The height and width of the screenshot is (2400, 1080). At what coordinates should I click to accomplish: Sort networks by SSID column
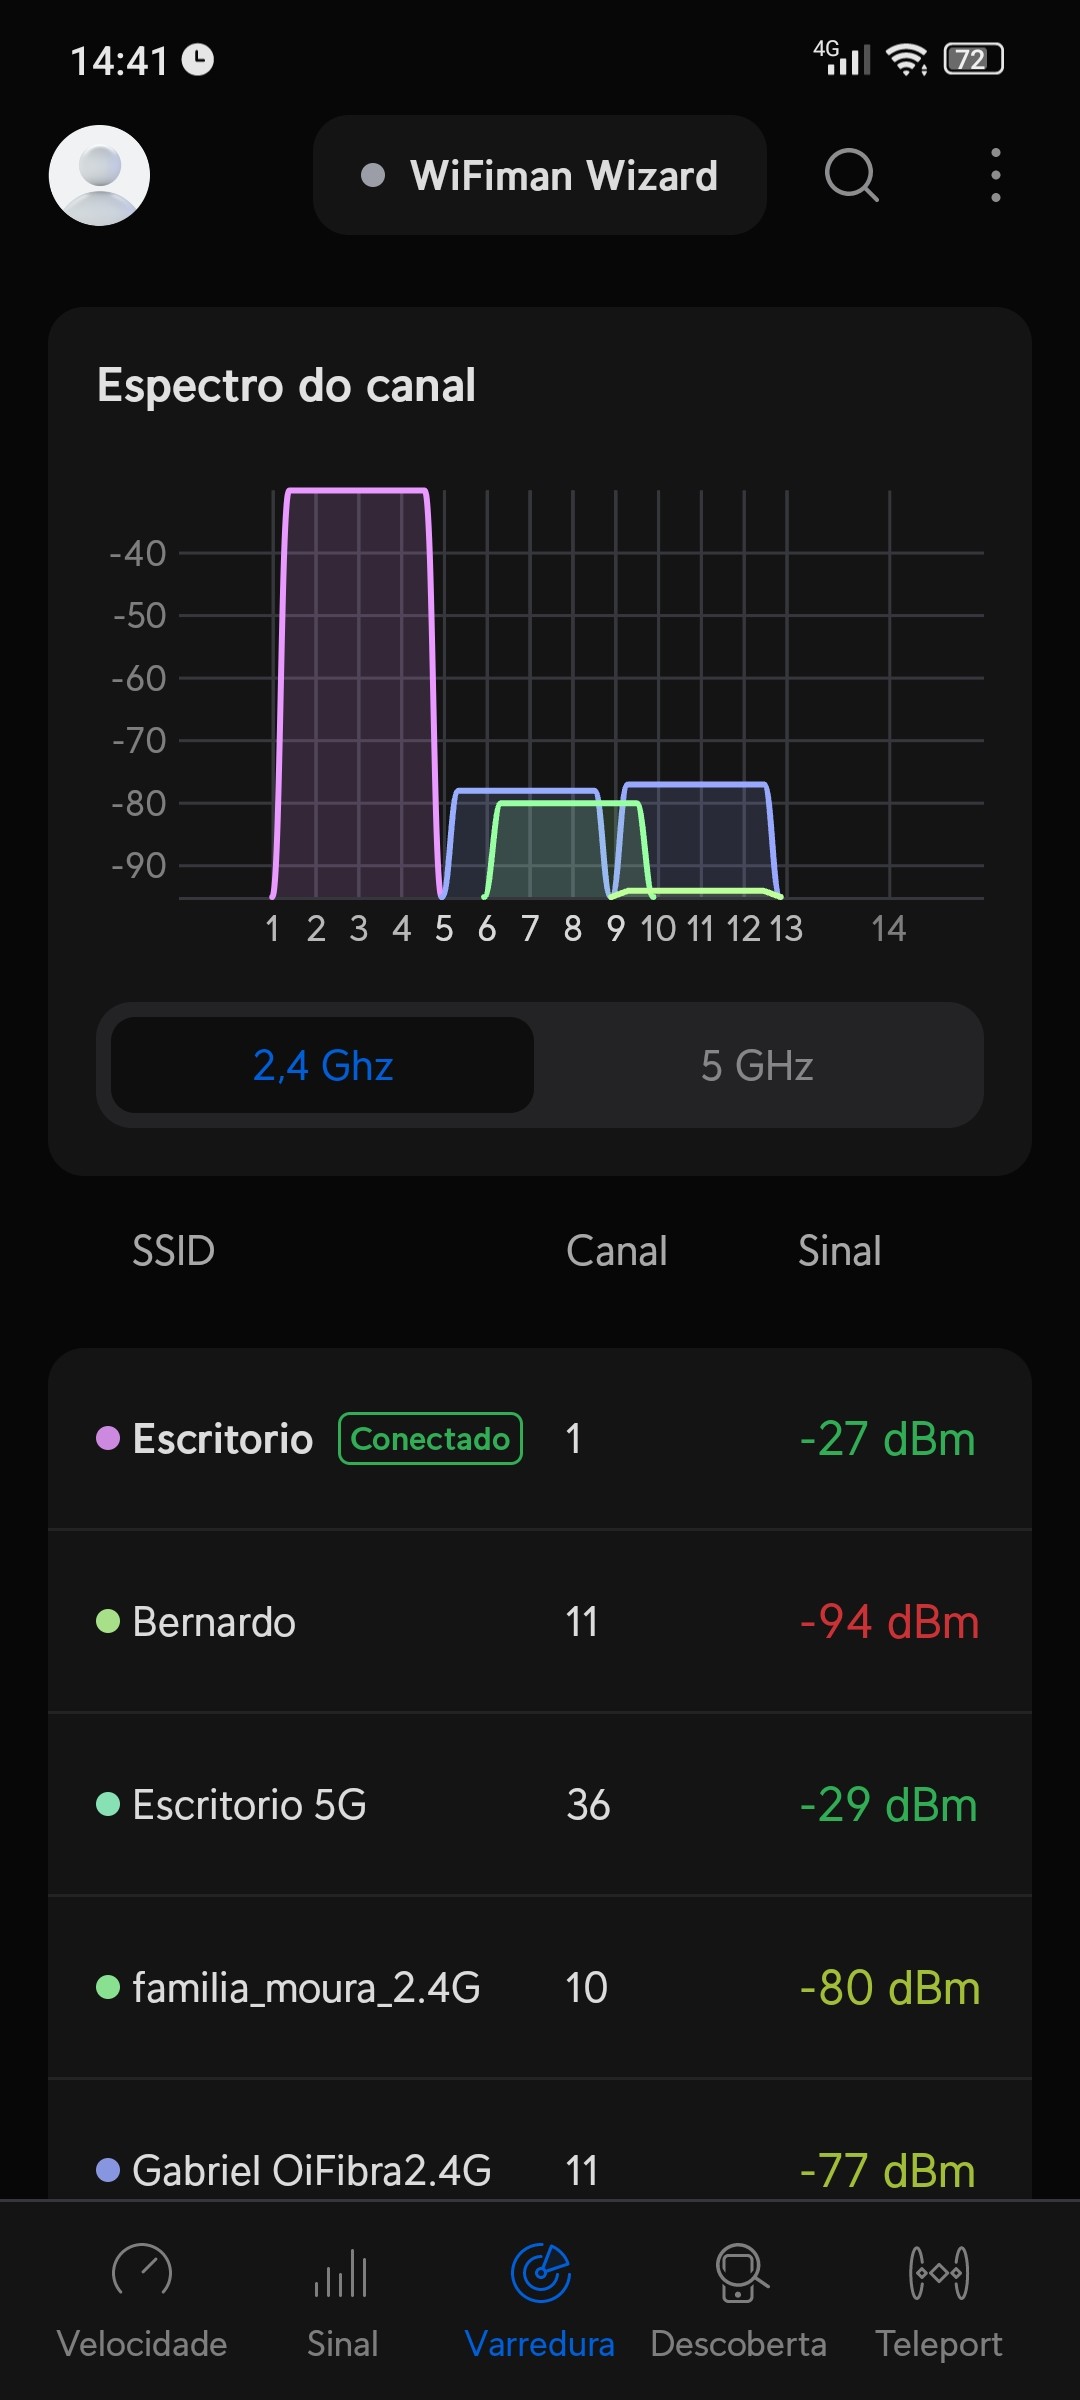pyautogui.click(x=174, y=1251)
